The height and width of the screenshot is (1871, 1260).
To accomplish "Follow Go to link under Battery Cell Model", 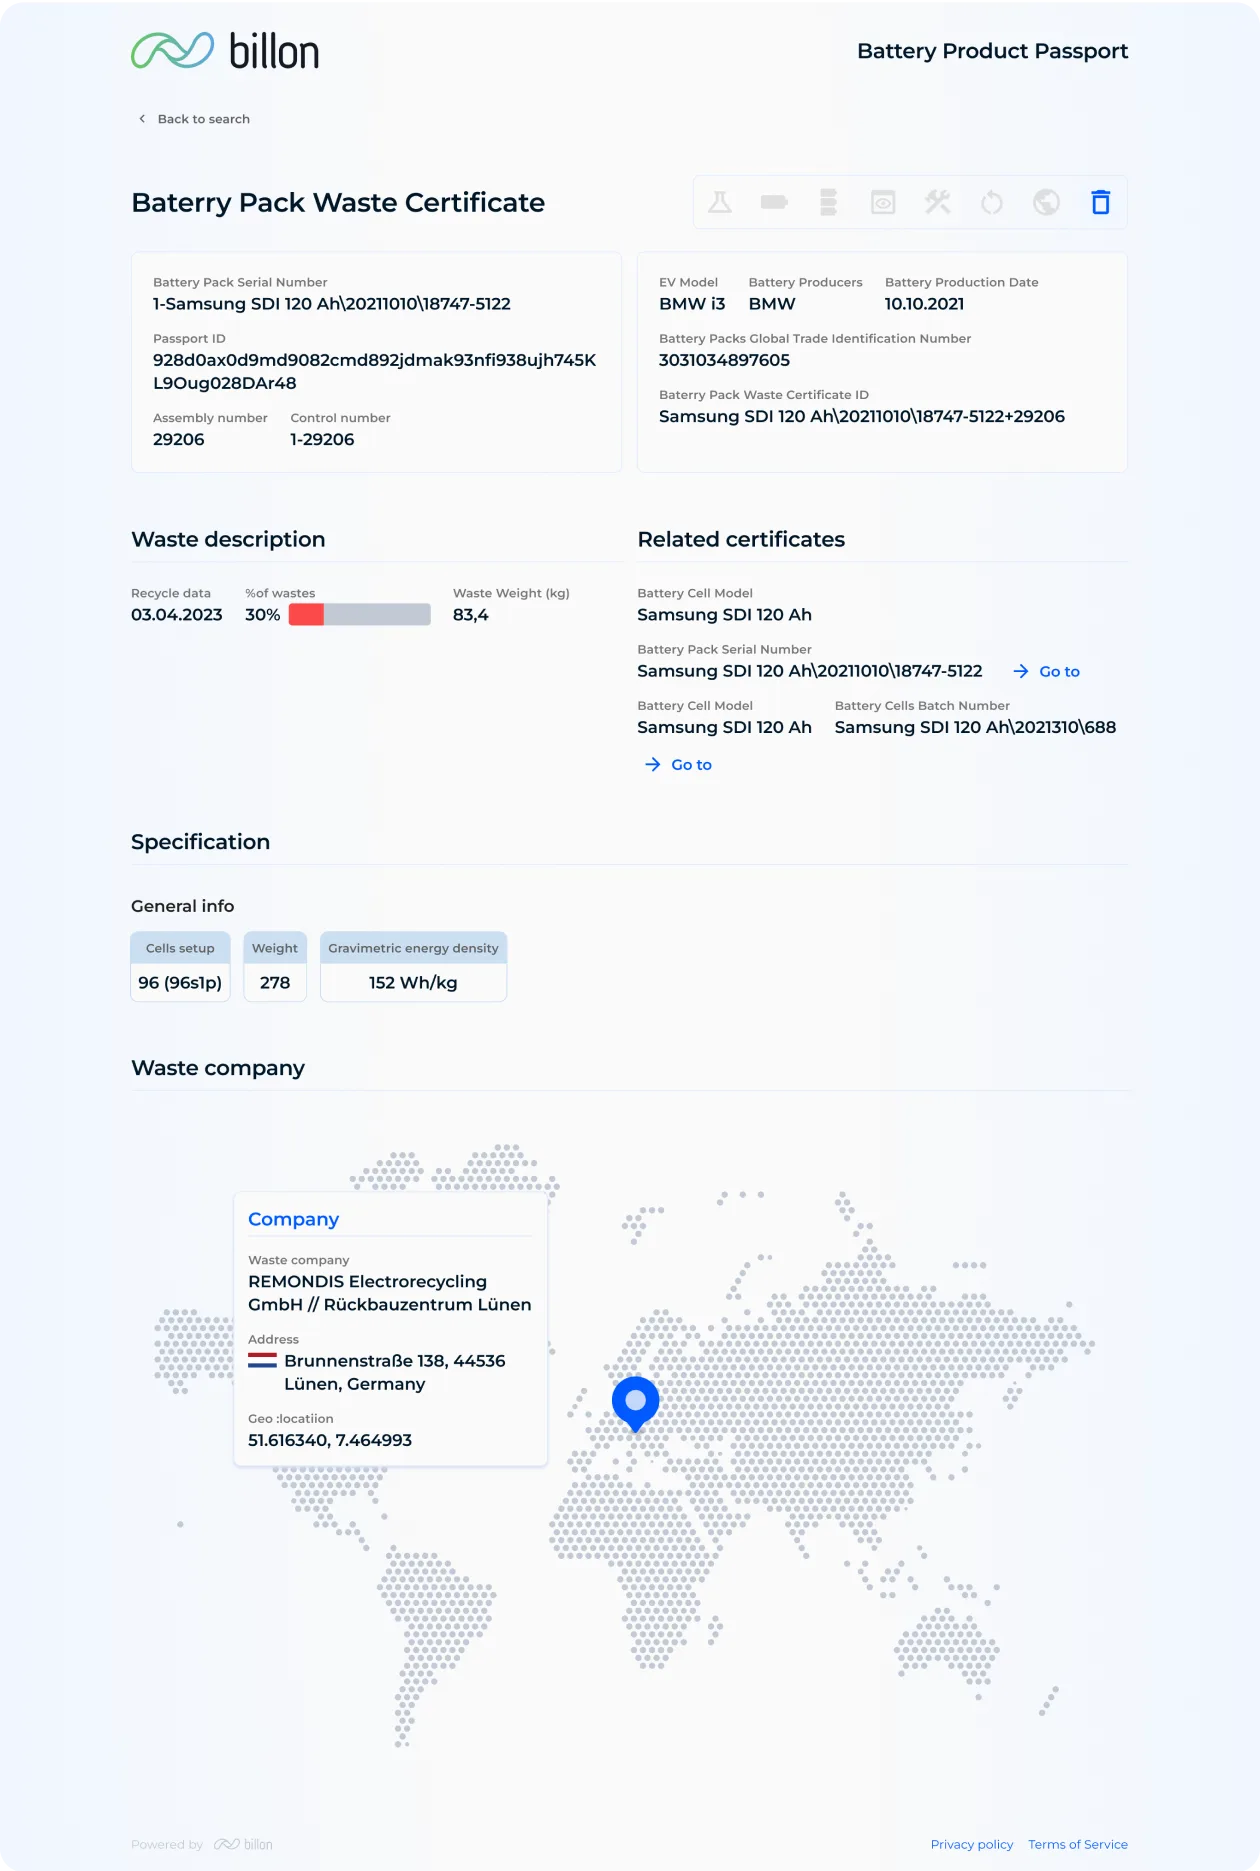I will coord(678,765).
